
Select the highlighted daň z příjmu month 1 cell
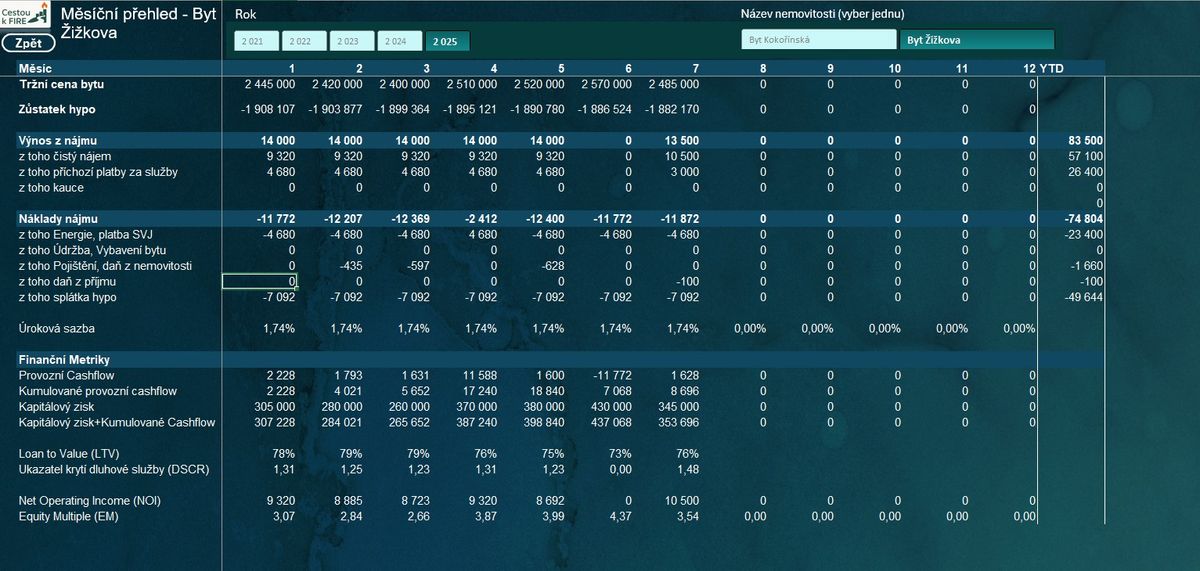pos(259,282)
